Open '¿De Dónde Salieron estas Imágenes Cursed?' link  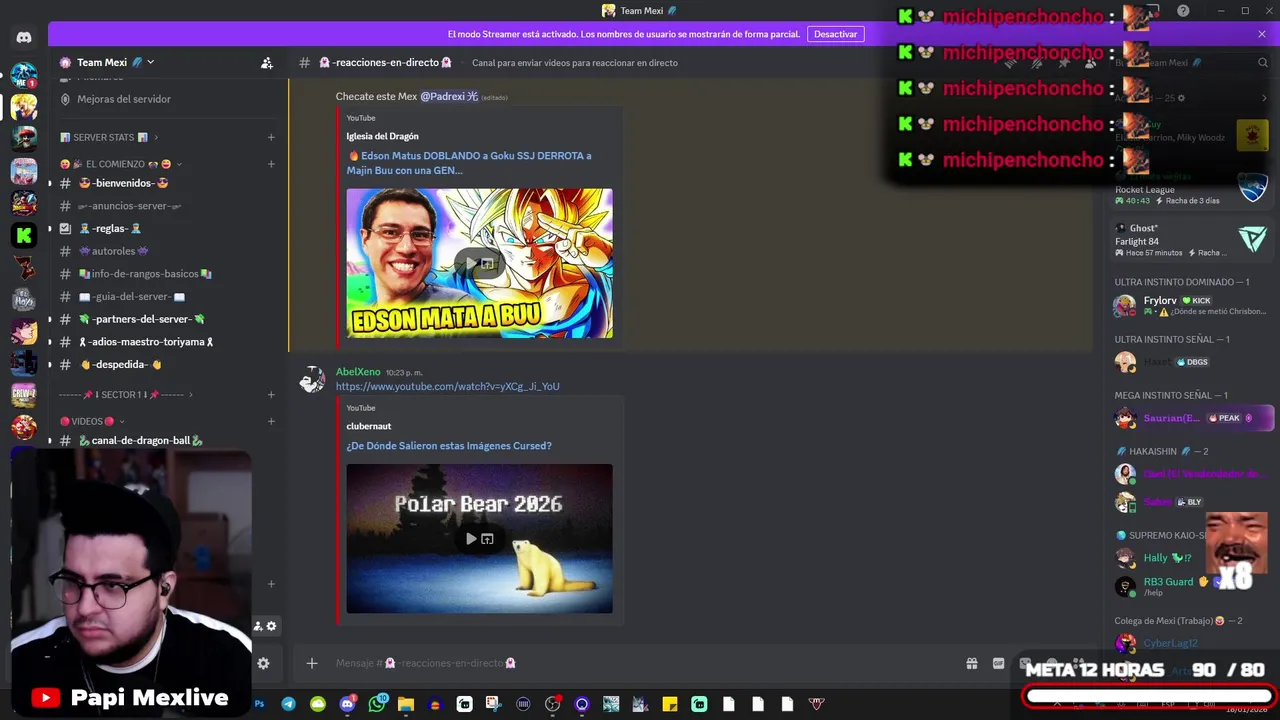tap(449, 446)
